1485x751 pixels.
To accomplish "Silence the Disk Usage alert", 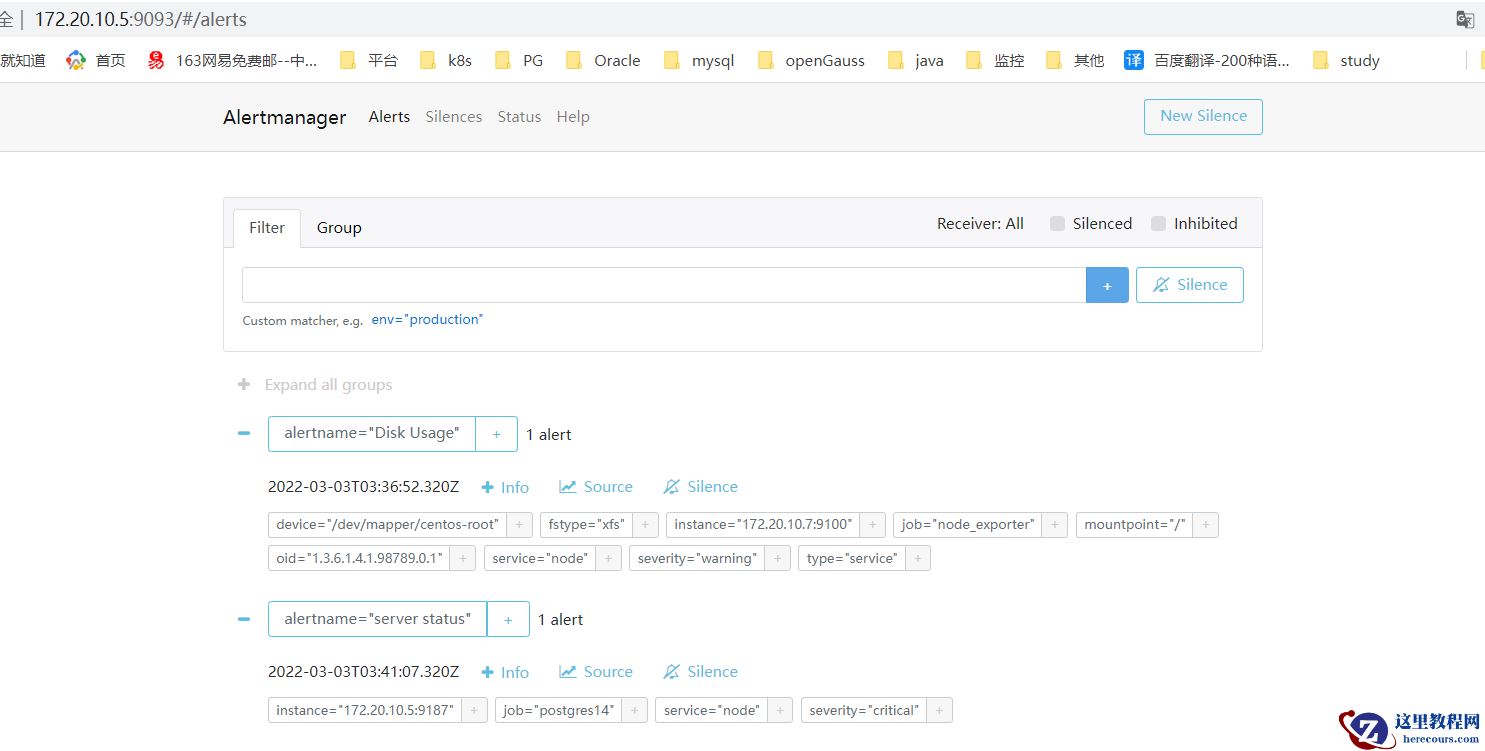I will 700,487.
